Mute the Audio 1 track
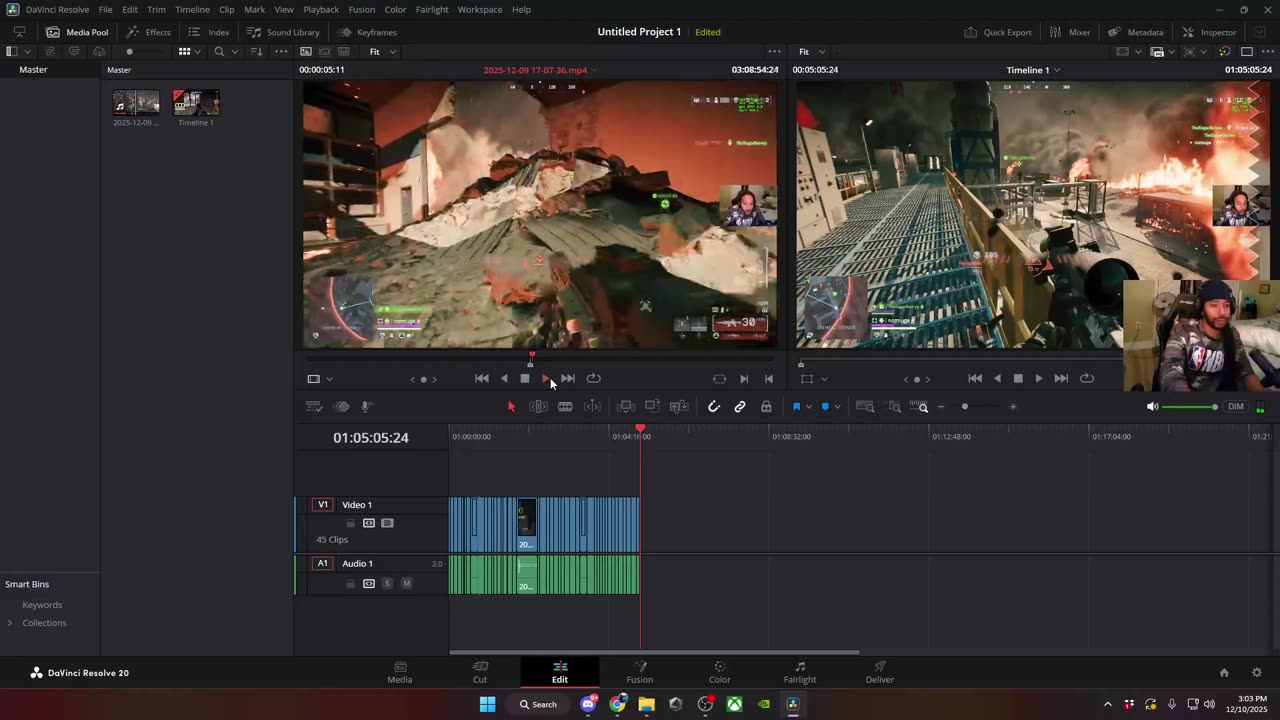 406,584
